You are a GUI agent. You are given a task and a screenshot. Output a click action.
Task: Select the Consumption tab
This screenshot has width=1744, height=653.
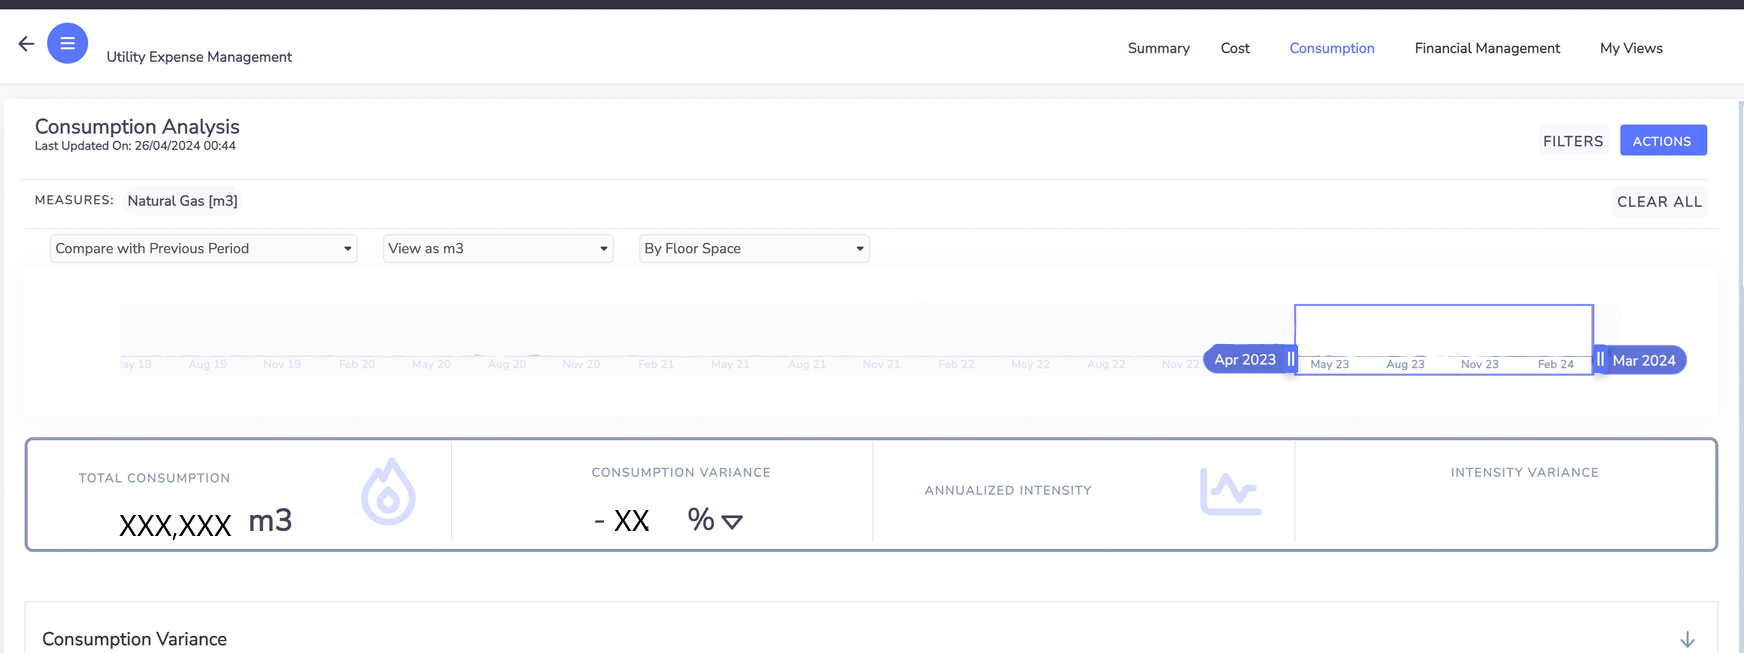coord(1331,48)
